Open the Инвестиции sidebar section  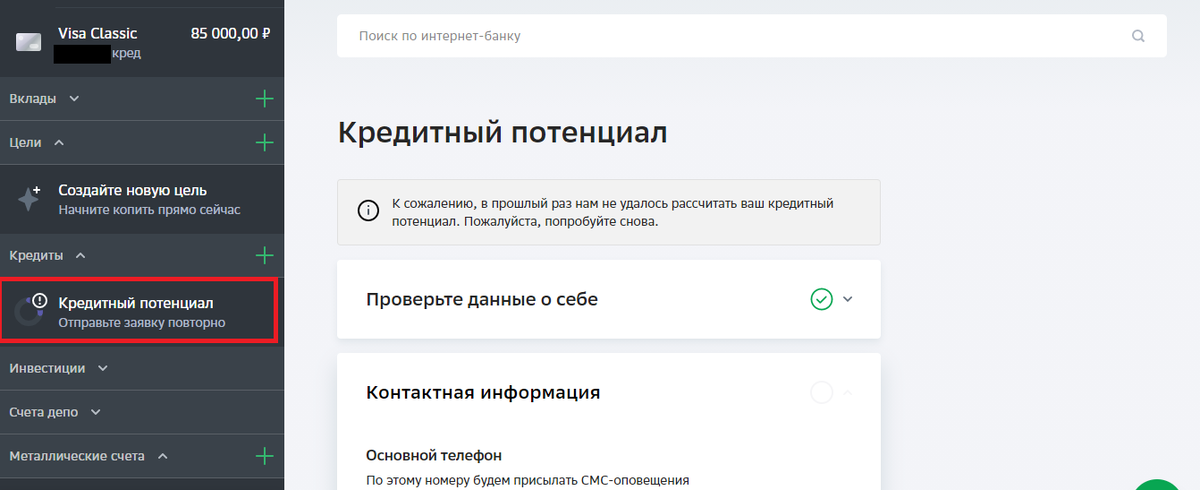142,368
